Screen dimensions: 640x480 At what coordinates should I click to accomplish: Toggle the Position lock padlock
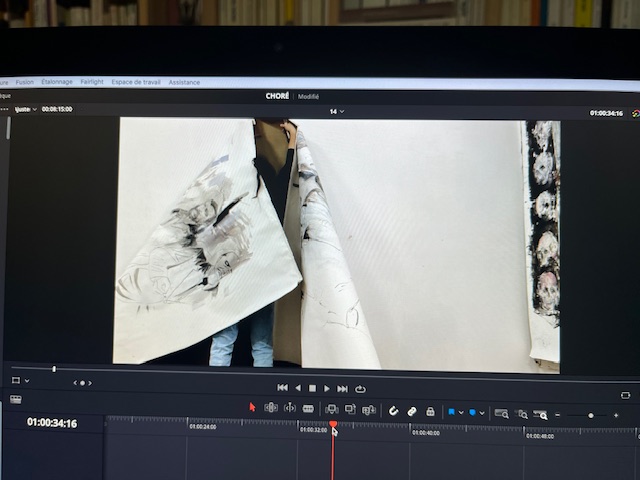(430, 411)
